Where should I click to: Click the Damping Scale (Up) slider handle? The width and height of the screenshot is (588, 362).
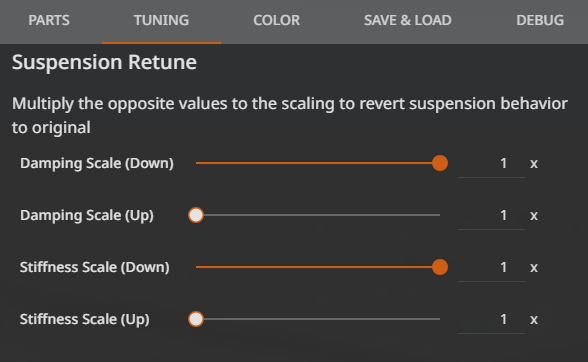coord(196,215)
